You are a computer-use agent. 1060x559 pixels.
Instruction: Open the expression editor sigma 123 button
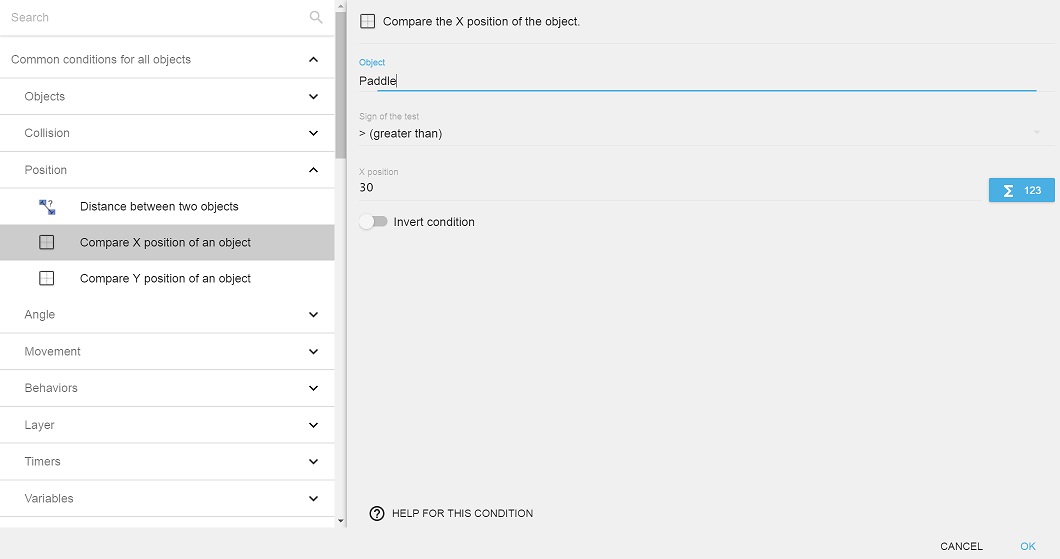click(x=1021, y=190)
